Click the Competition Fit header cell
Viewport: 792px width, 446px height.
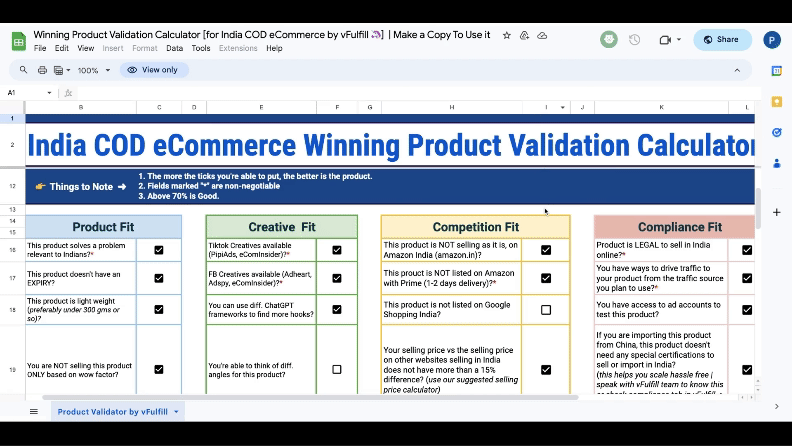click(x=475, y=227)
